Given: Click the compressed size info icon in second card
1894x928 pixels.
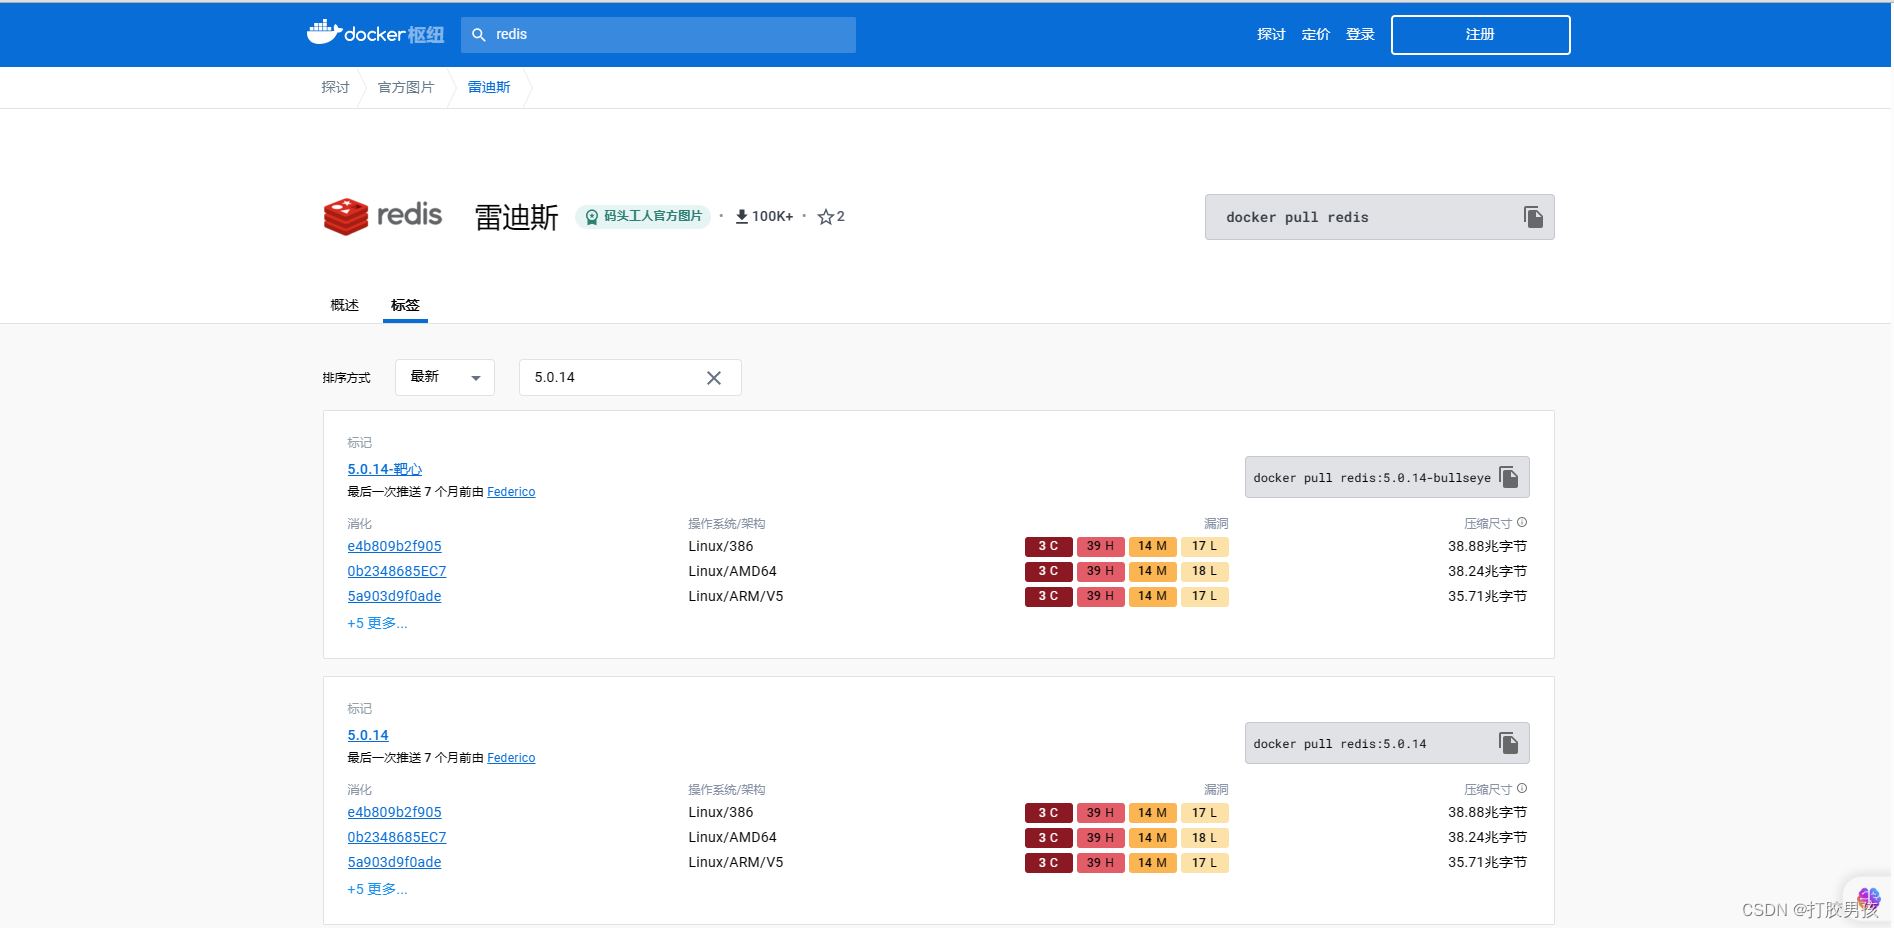Looking at the screenshot, I should tap(1522, 789).
